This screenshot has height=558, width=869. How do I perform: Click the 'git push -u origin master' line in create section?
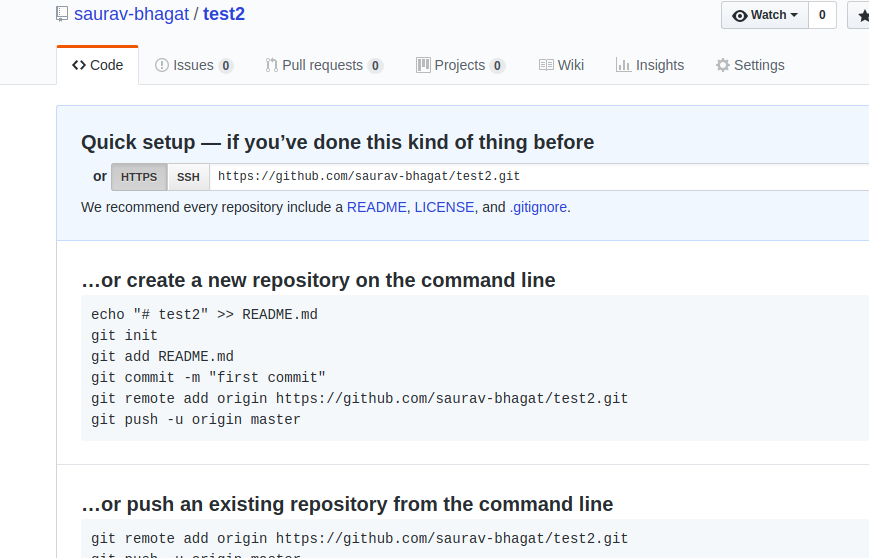point(196,420)
